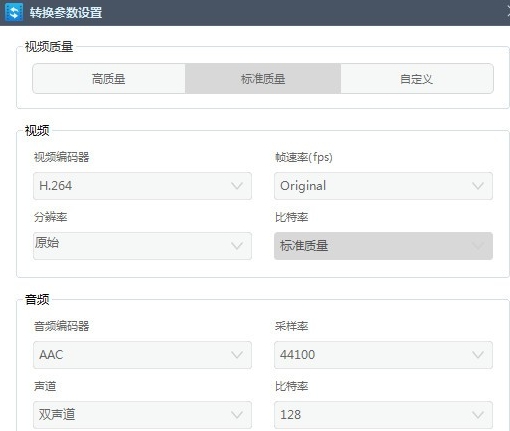Switch to 自定义 quality mode
Screen dimensions: 510x431
(x=417, y=79)
